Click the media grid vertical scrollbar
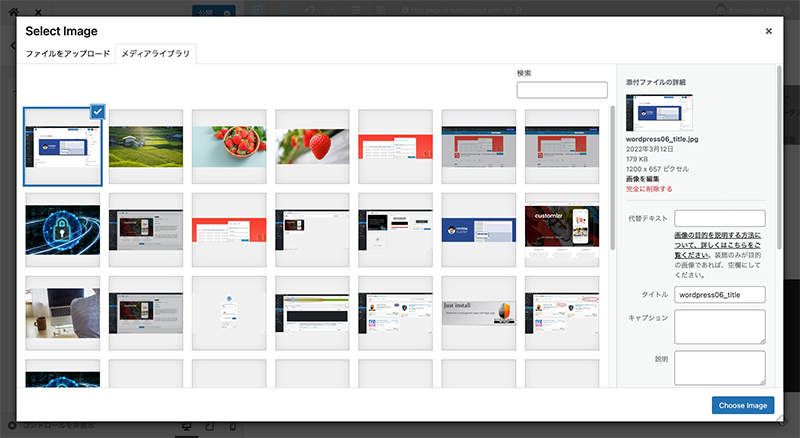The width and height of the screenshot is (800, 438). [613, 180]
